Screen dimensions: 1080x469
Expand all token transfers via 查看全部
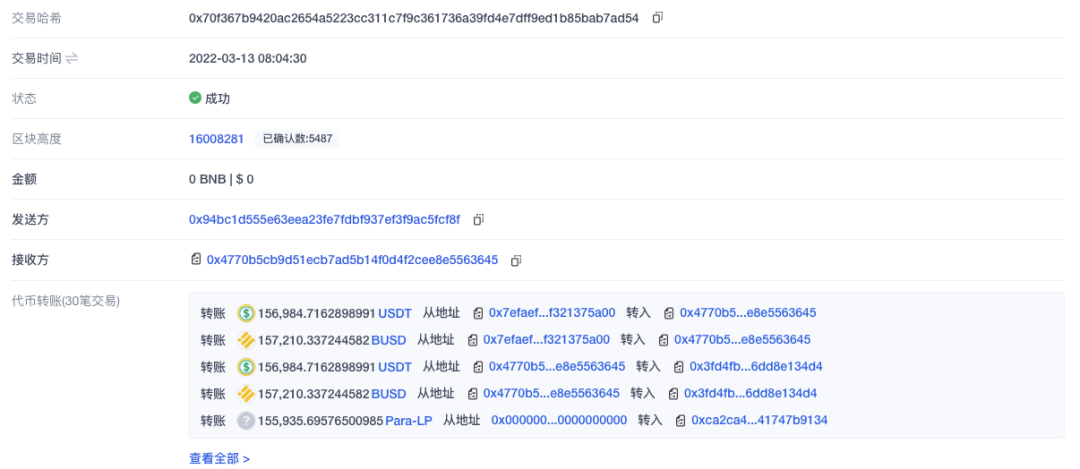[220, 459]
